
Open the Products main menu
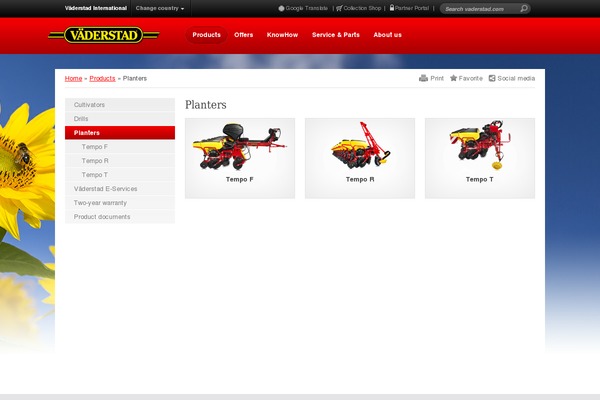[x=207, y=35]
